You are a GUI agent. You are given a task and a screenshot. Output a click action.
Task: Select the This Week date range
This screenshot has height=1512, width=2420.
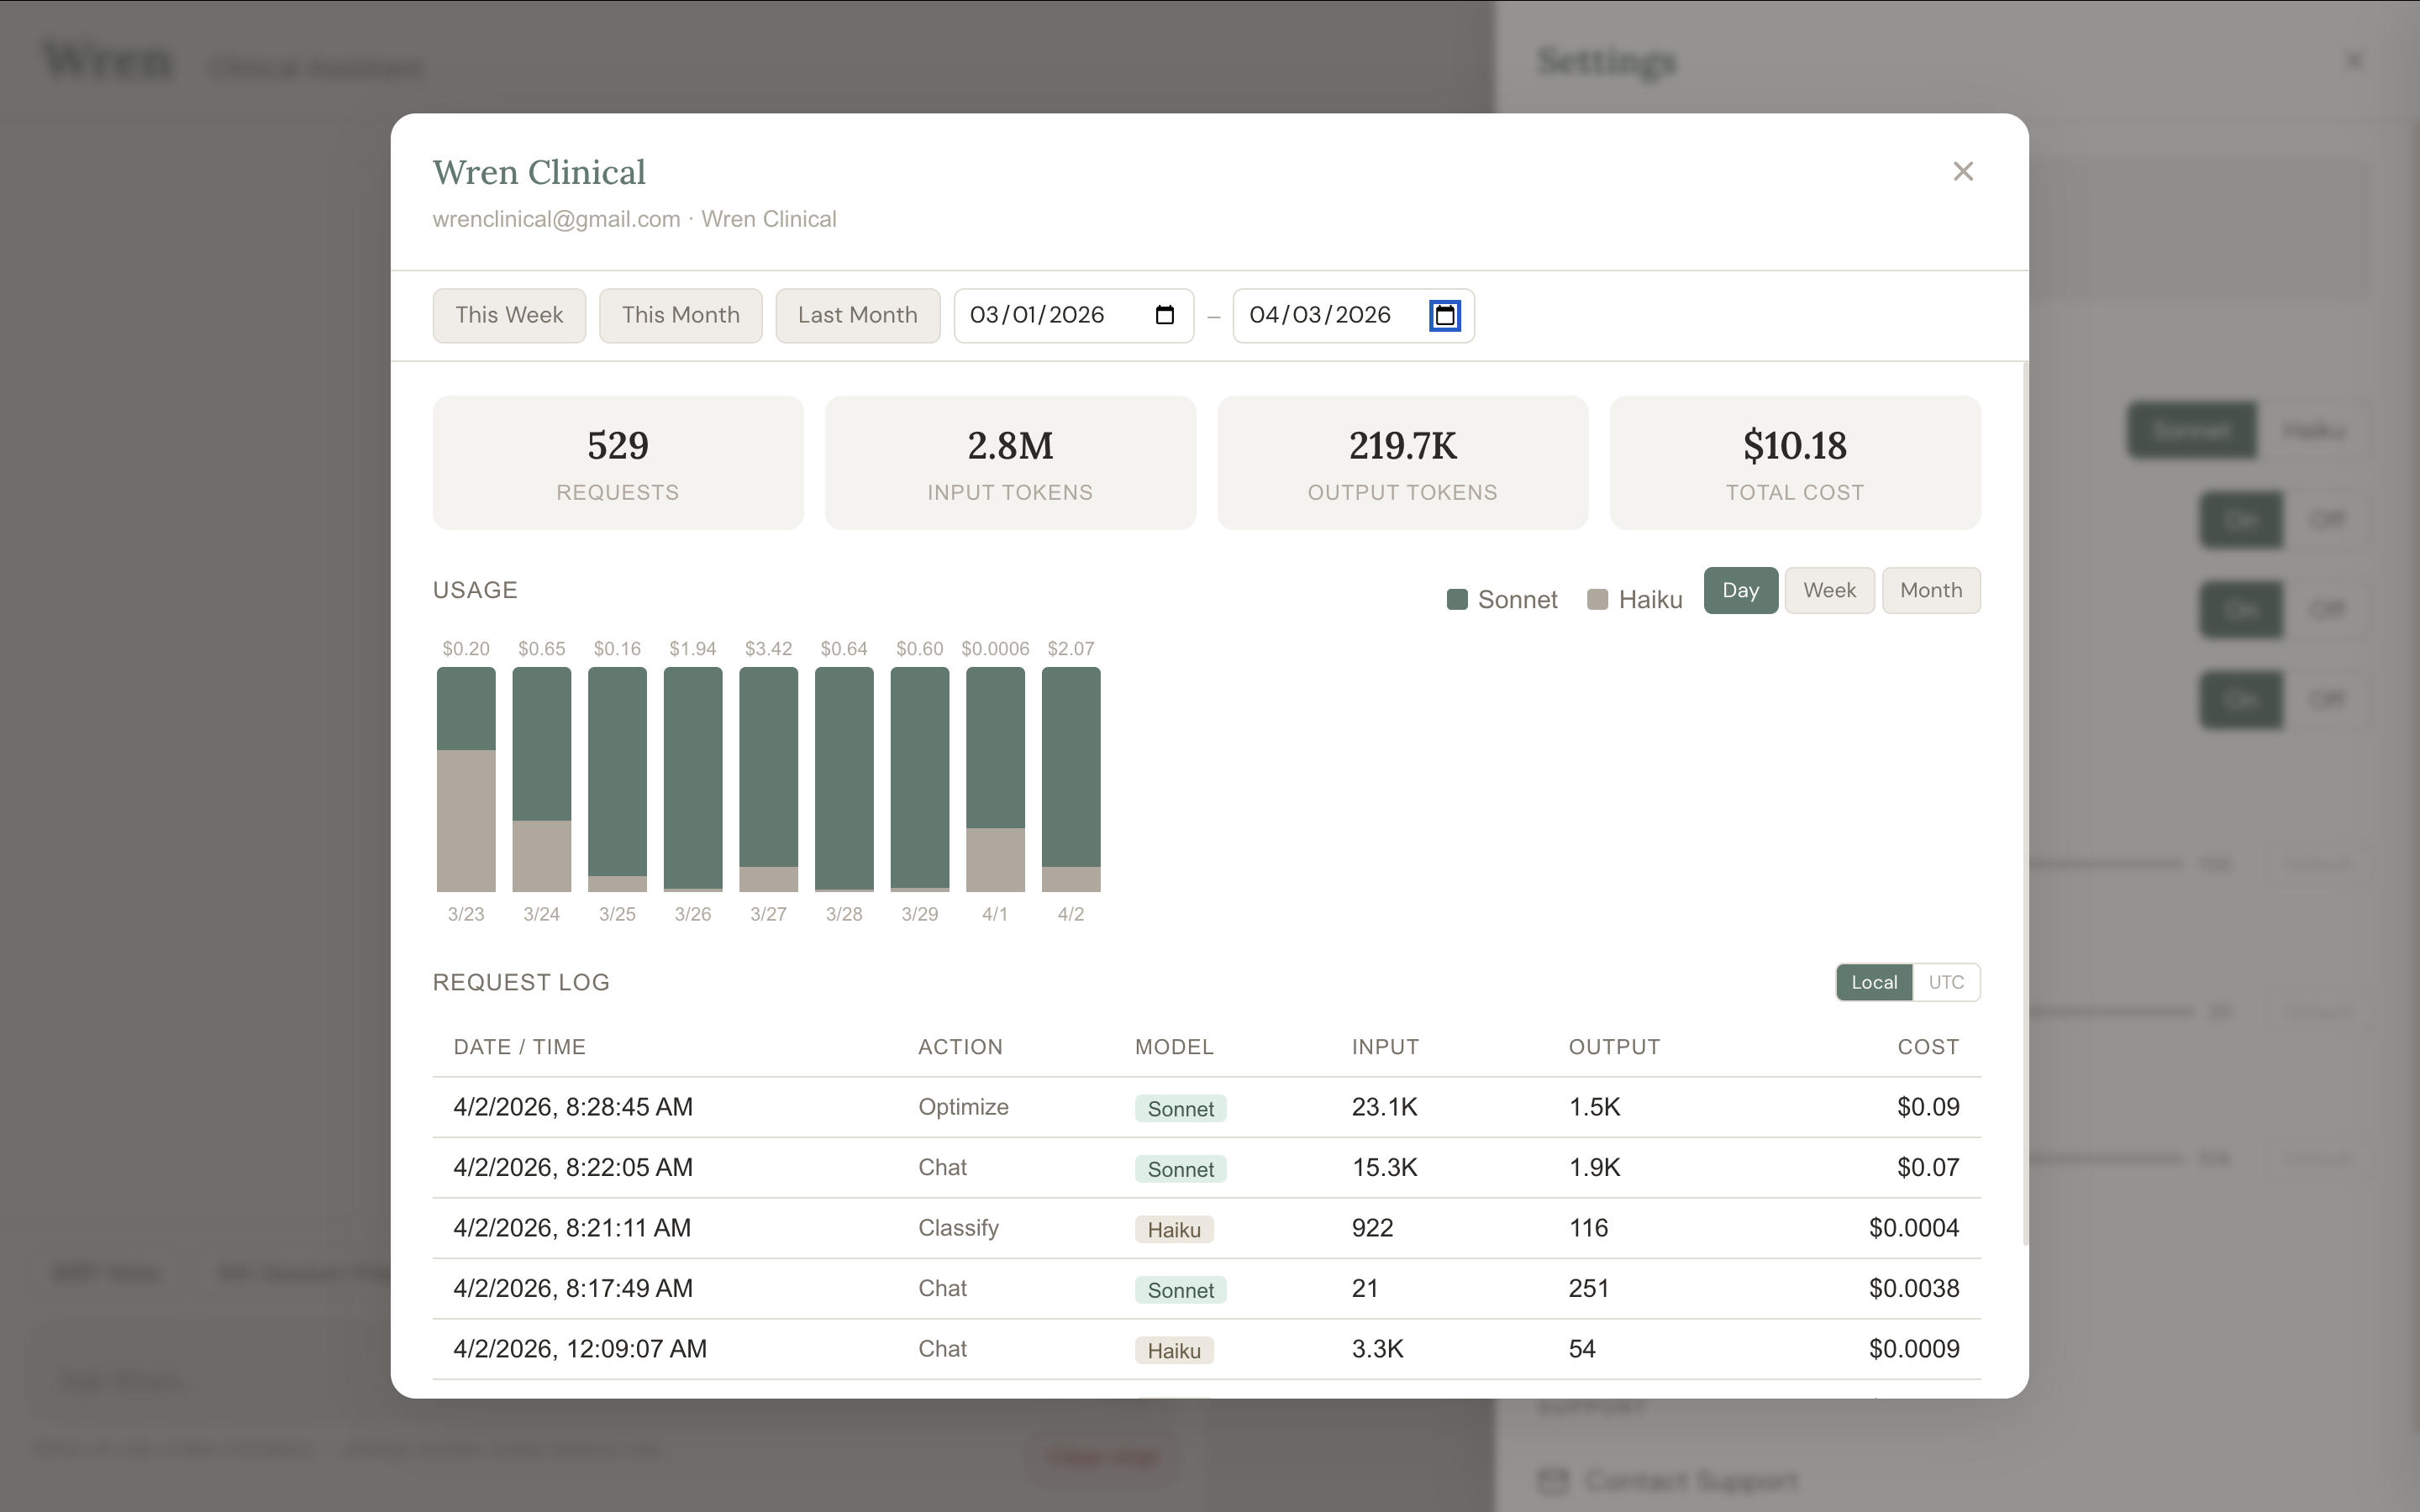point(508,315)
